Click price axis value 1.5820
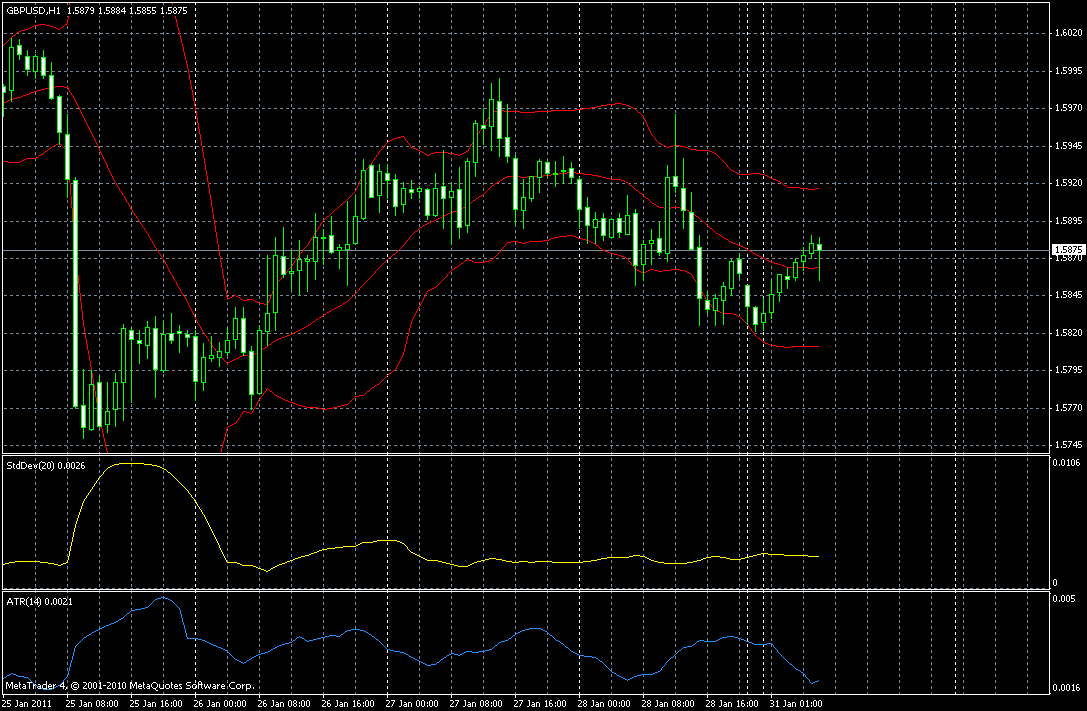Viewport: 1087px width, 711px height. pos(1068,333)
